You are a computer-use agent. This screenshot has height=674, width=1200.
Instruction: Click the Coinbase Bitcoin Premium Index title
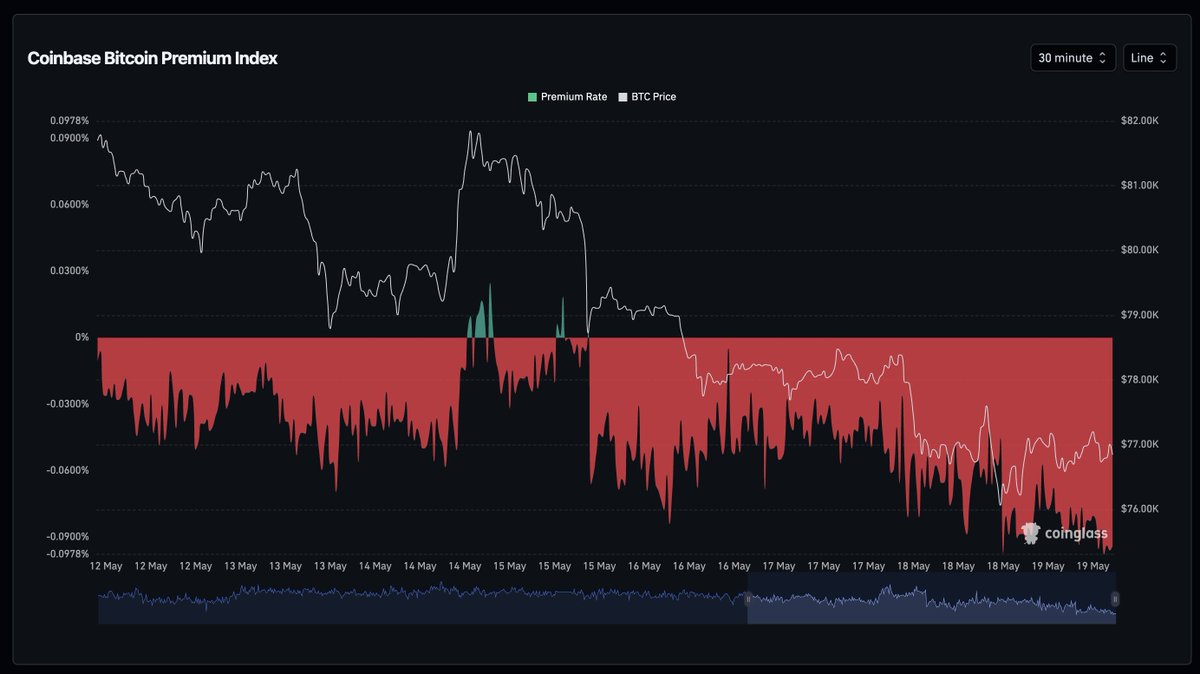click(152, 58)
